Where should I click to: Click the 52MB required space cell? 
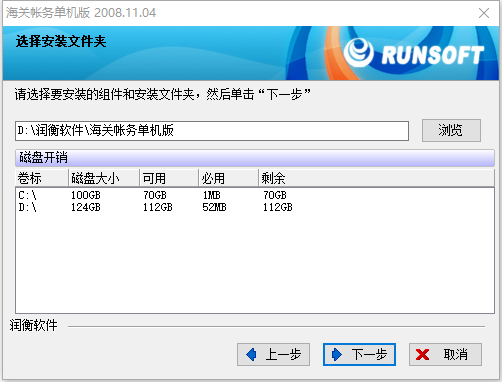214,207
